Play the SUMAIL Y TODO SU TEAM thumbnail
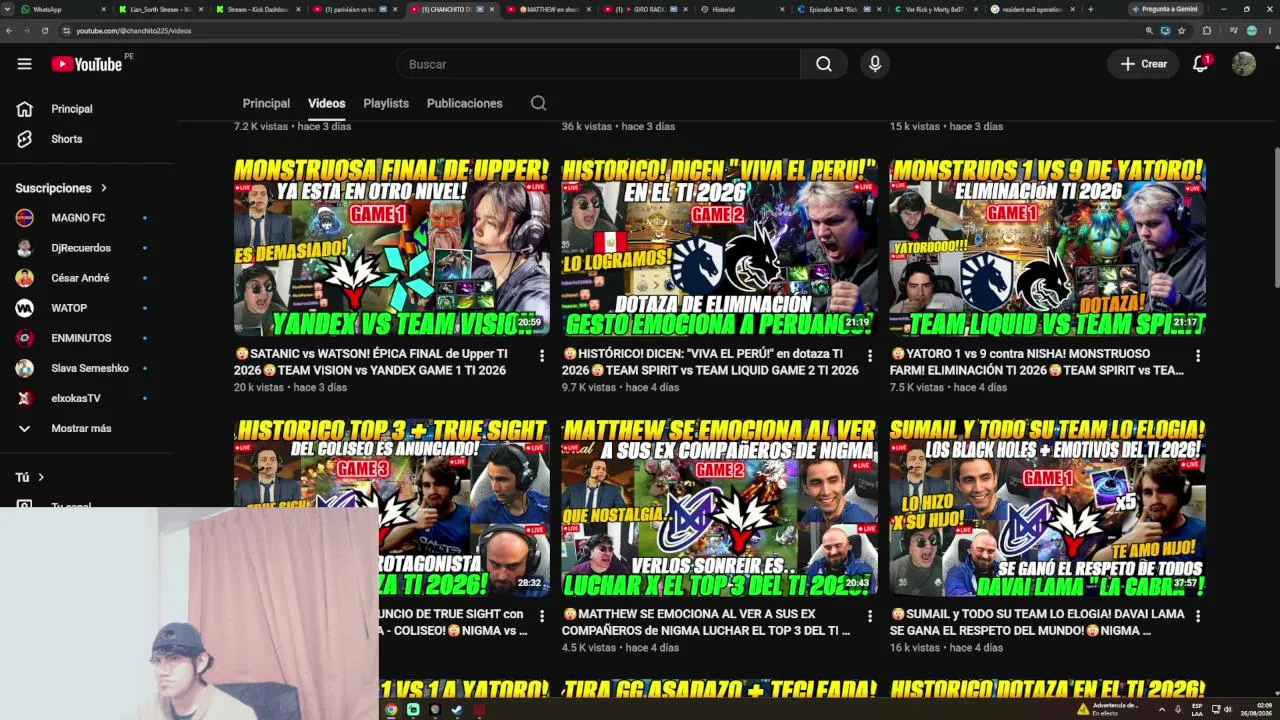 [x=1048, y=507]
